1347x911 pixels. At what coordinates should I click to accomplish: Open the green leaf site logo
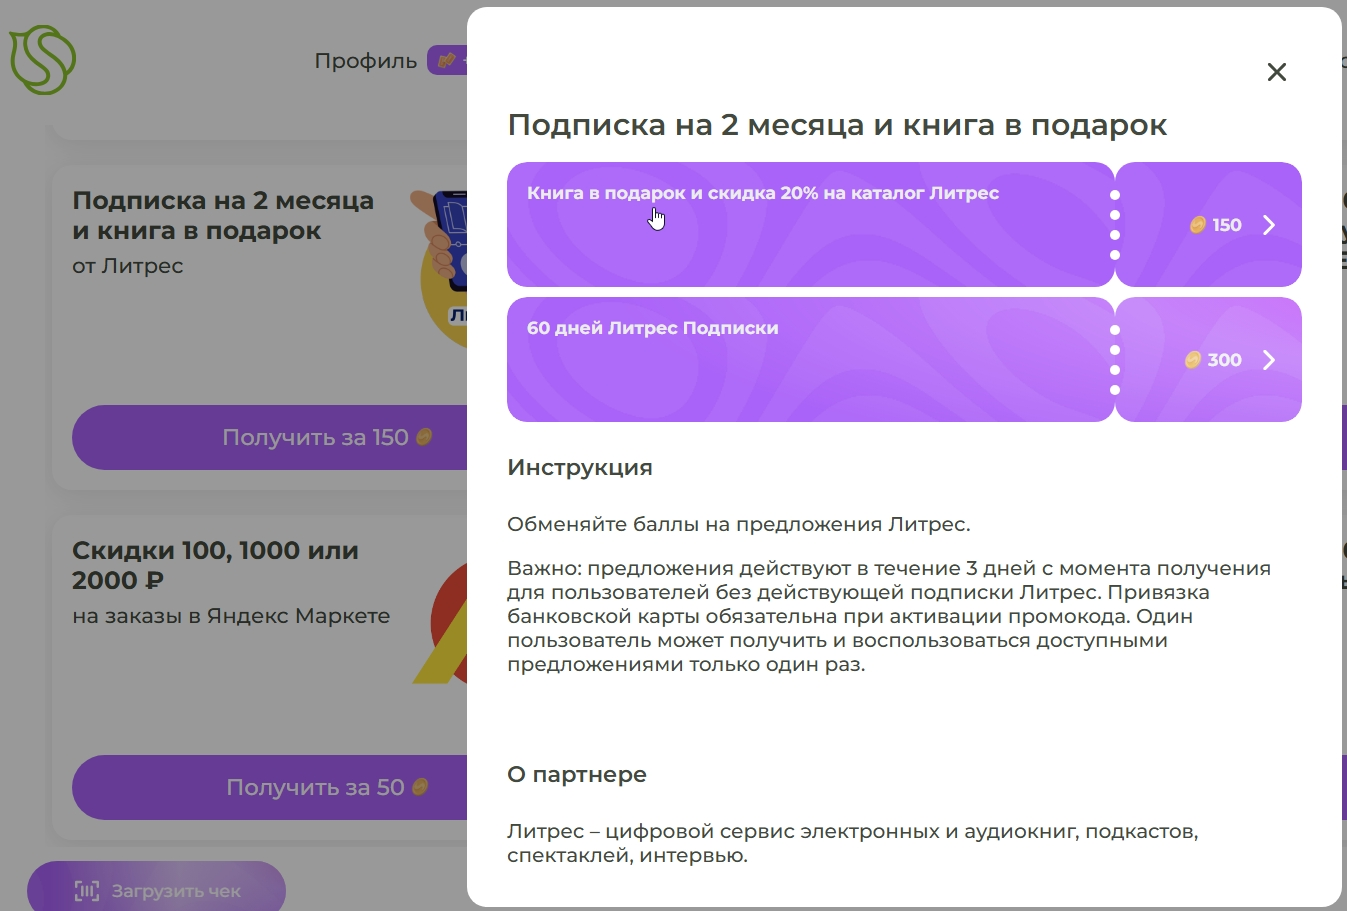[42, 60]
